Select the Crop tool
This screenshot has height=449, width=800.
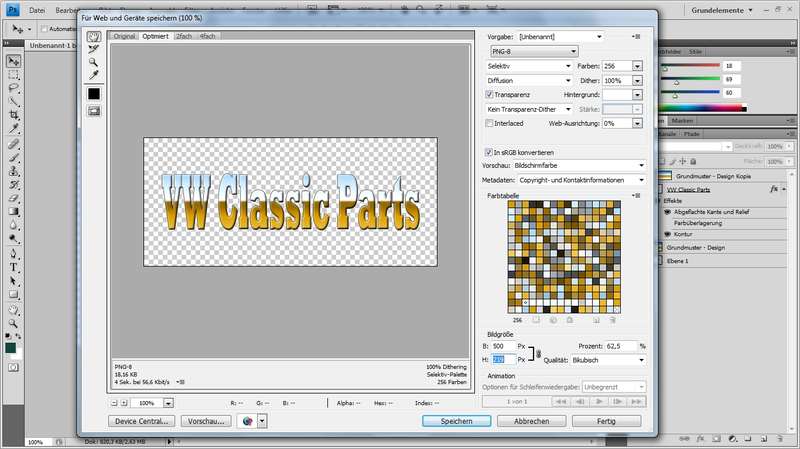pos(14,115)
